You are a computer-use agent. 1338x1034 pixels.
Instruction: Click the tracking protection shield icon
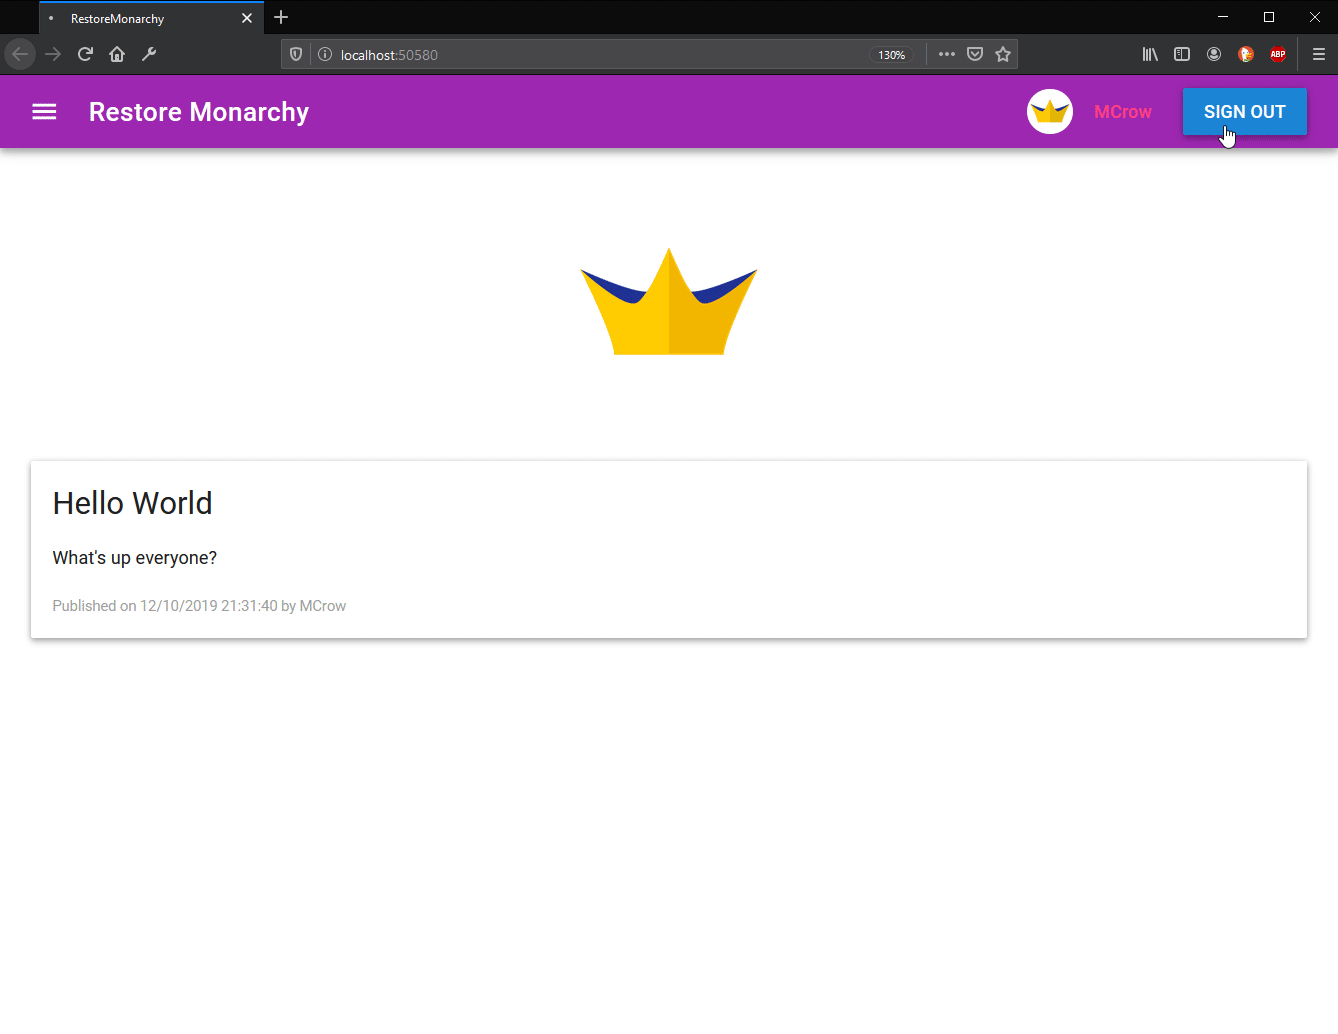296,55
